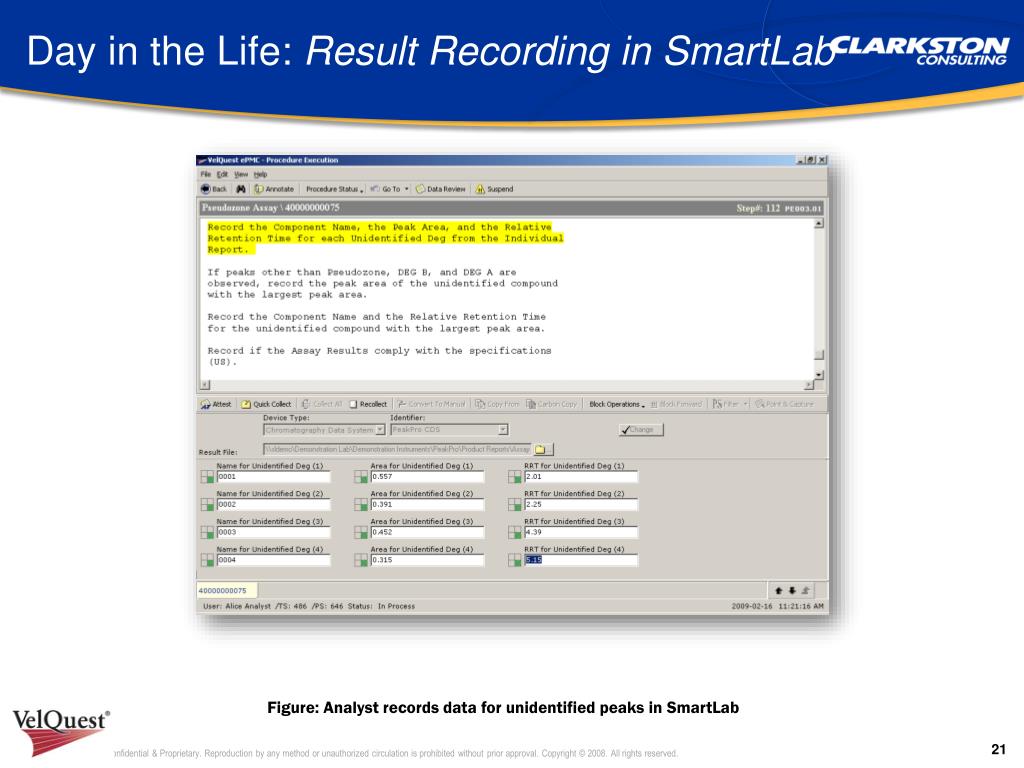Click the Name for Unidentified Deg (1) field

point(273,477)
